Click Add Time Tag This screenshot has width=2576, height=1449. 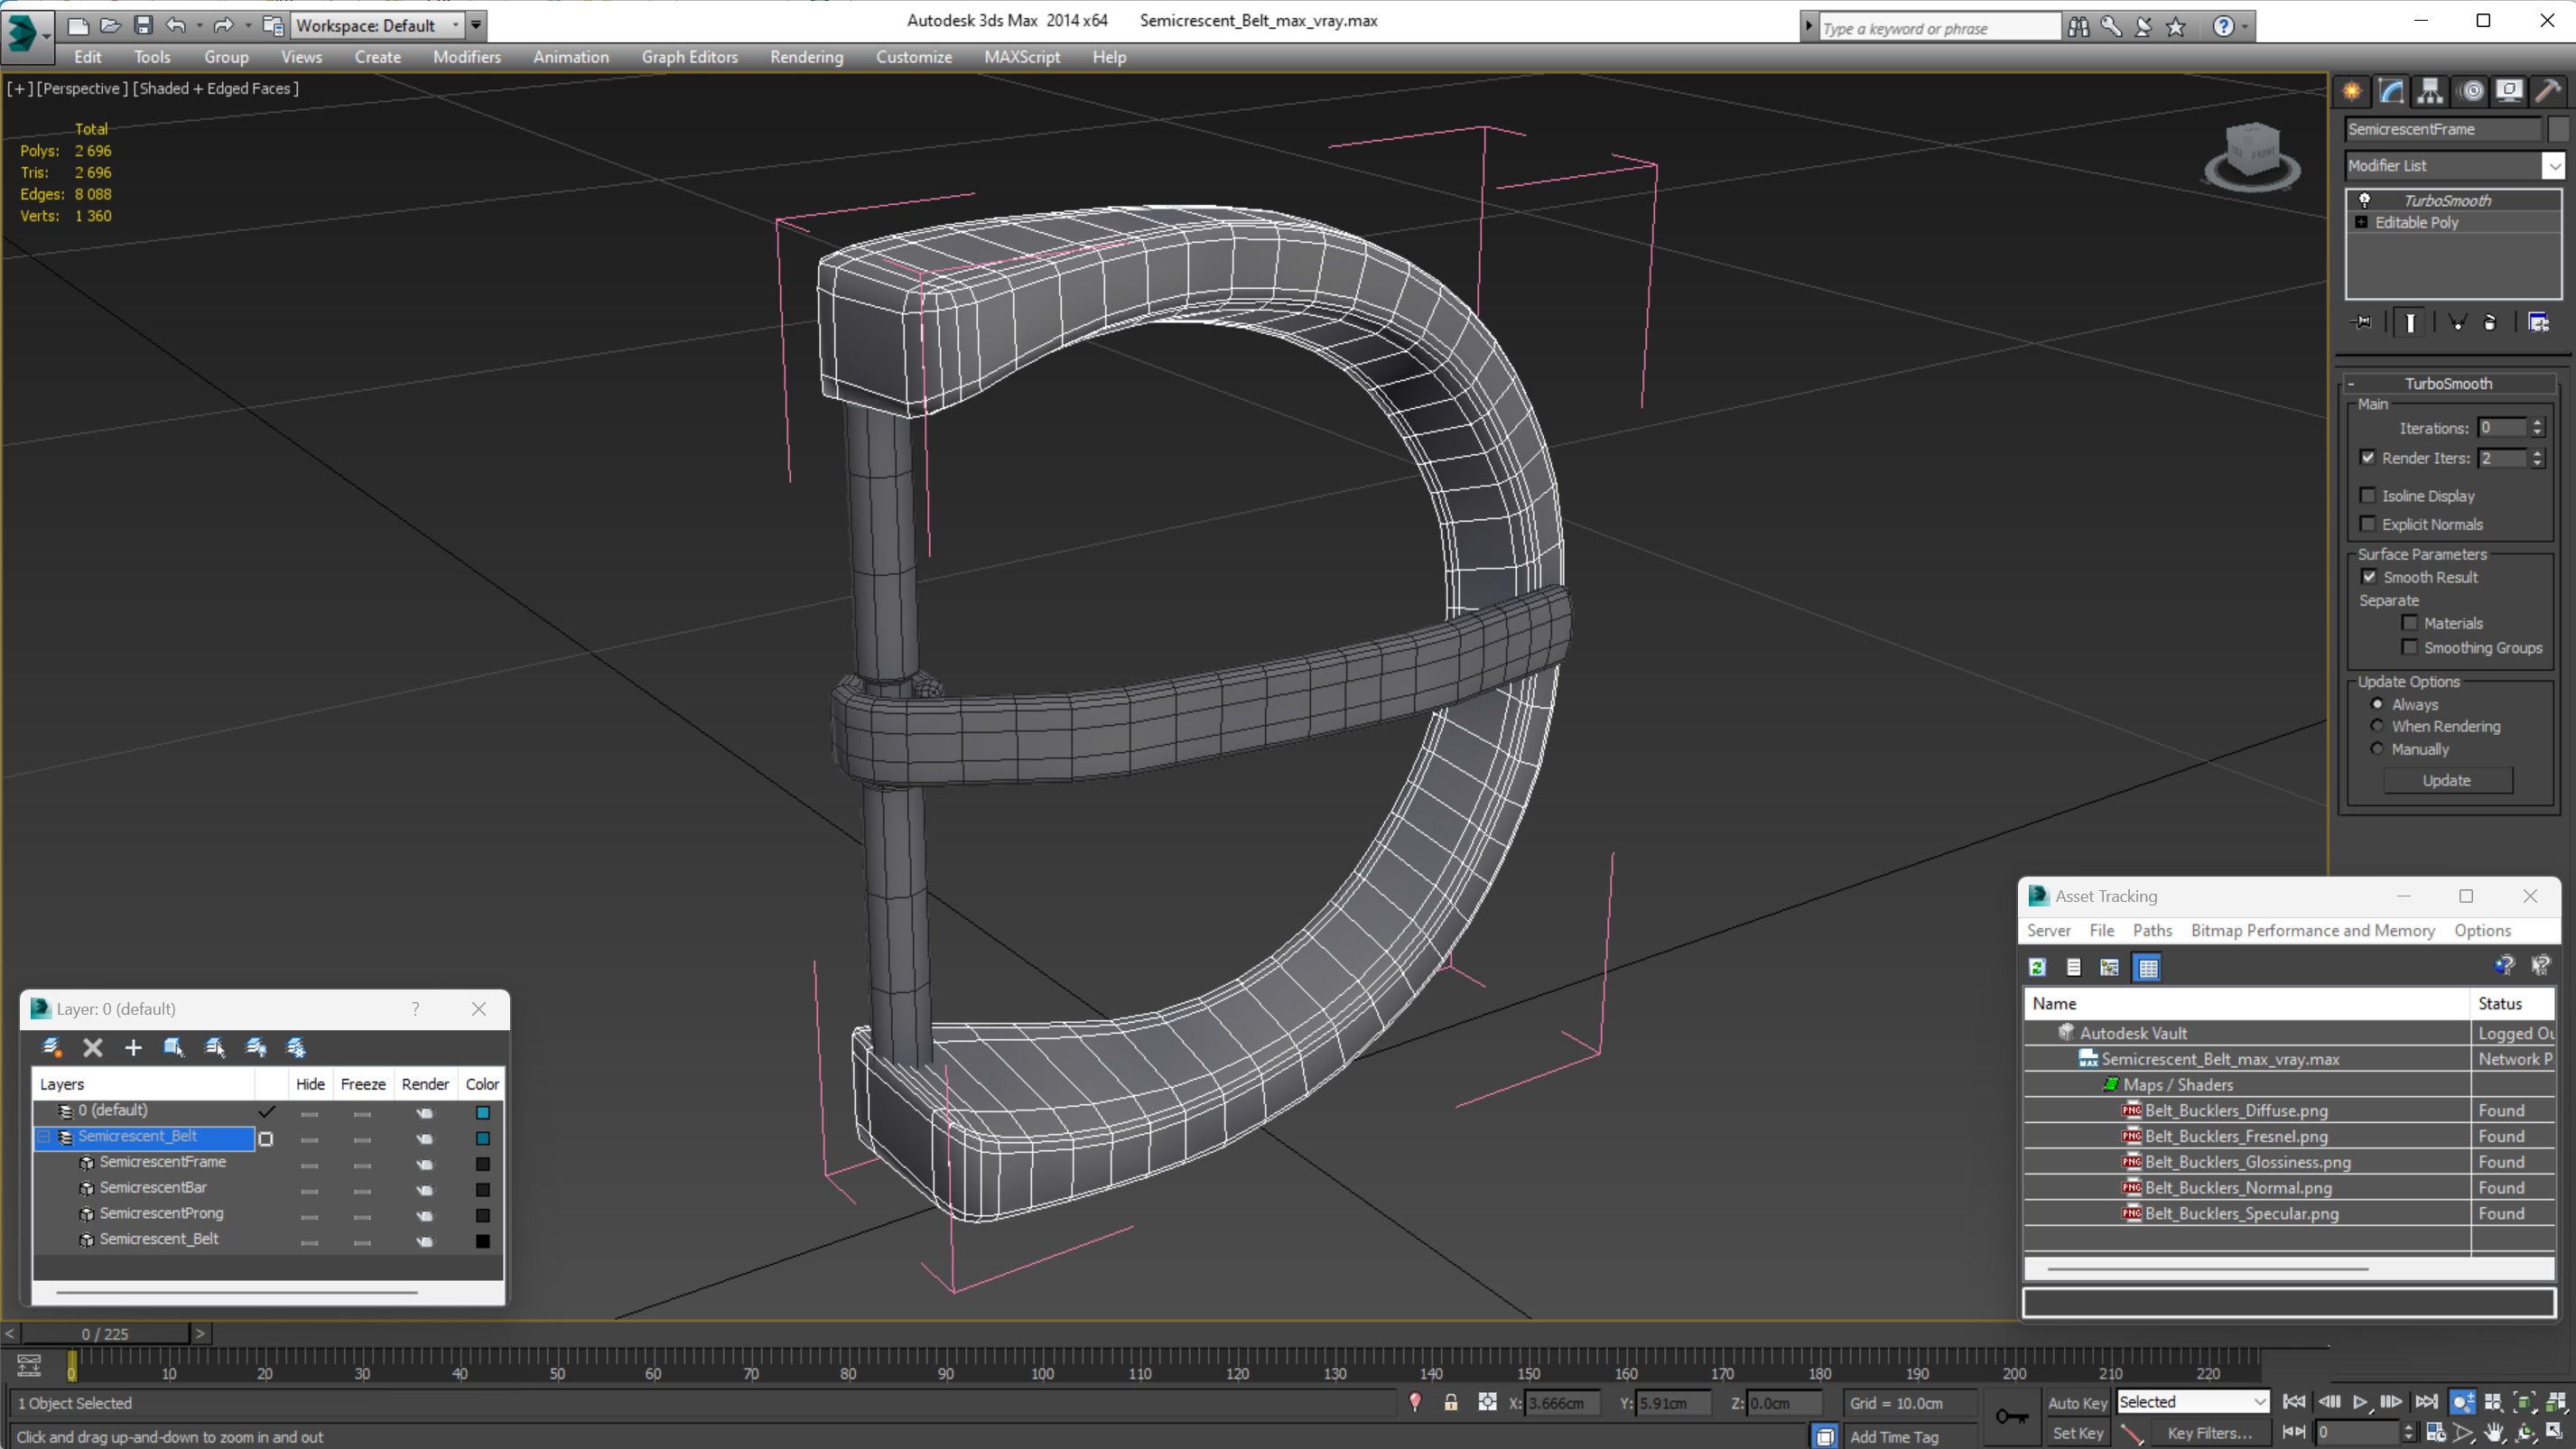pos(1894,1436)
